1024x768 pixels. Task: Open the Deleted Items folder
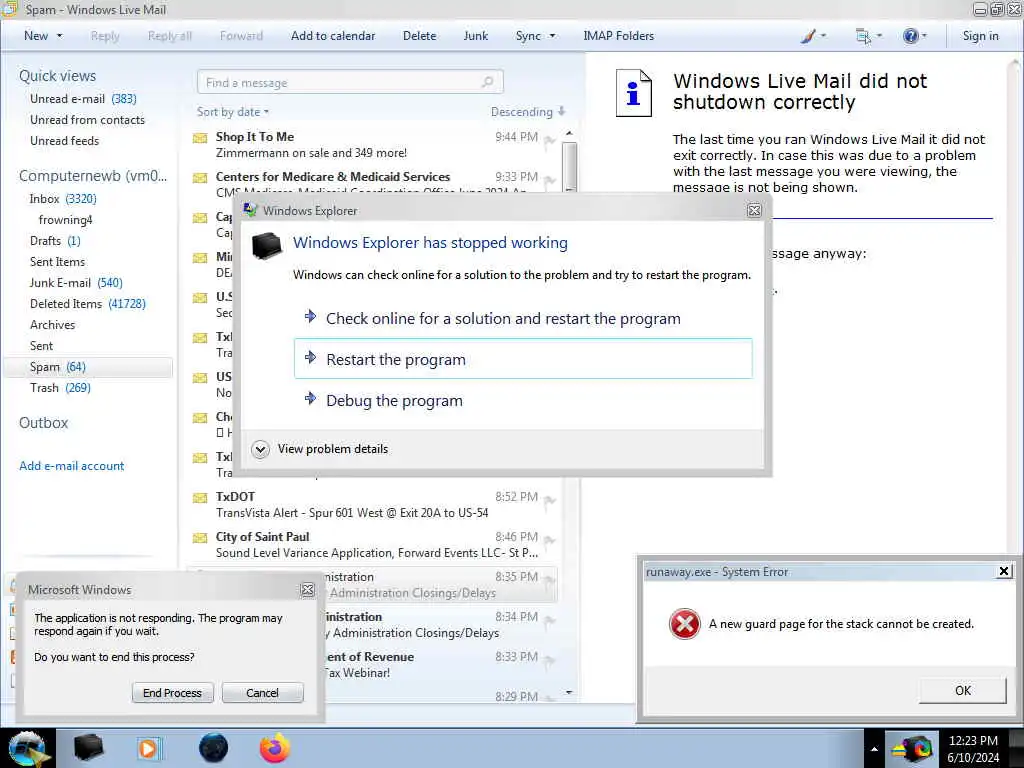(88, 304)
